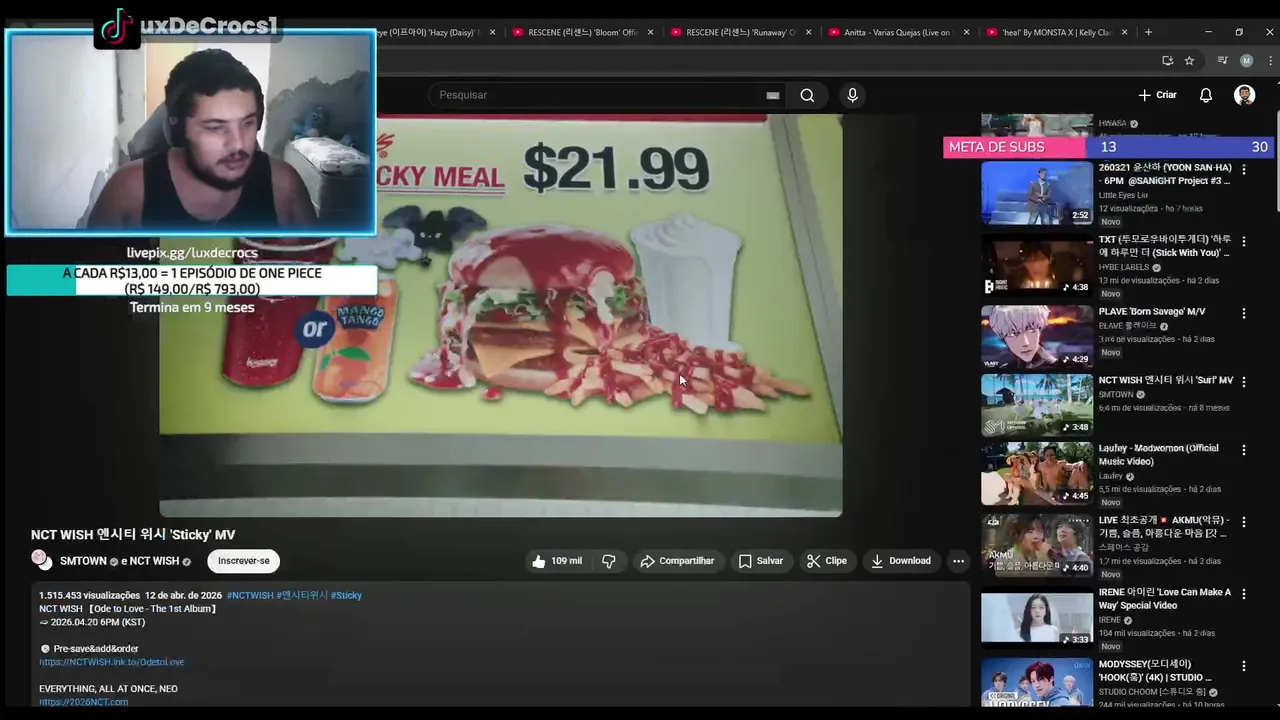
Task: Open more actions three-dot menu below video
Action: [958, 561]
